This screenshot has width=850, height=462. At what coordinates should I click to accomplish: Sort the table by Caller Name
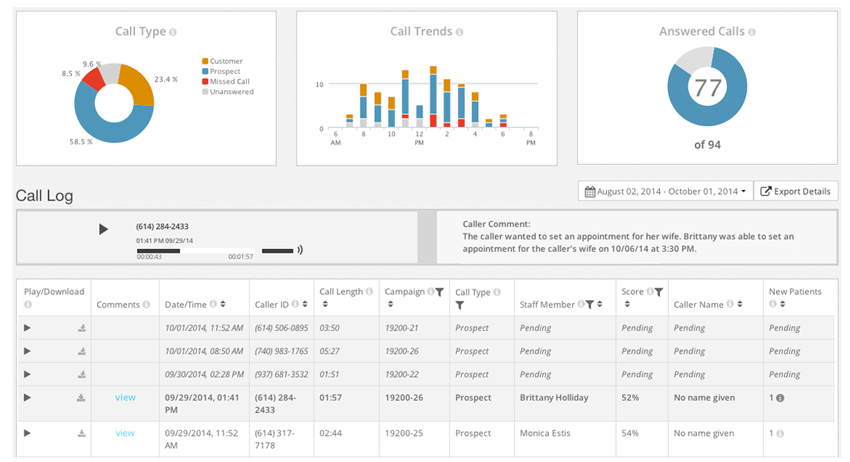[x=740, y=304]
